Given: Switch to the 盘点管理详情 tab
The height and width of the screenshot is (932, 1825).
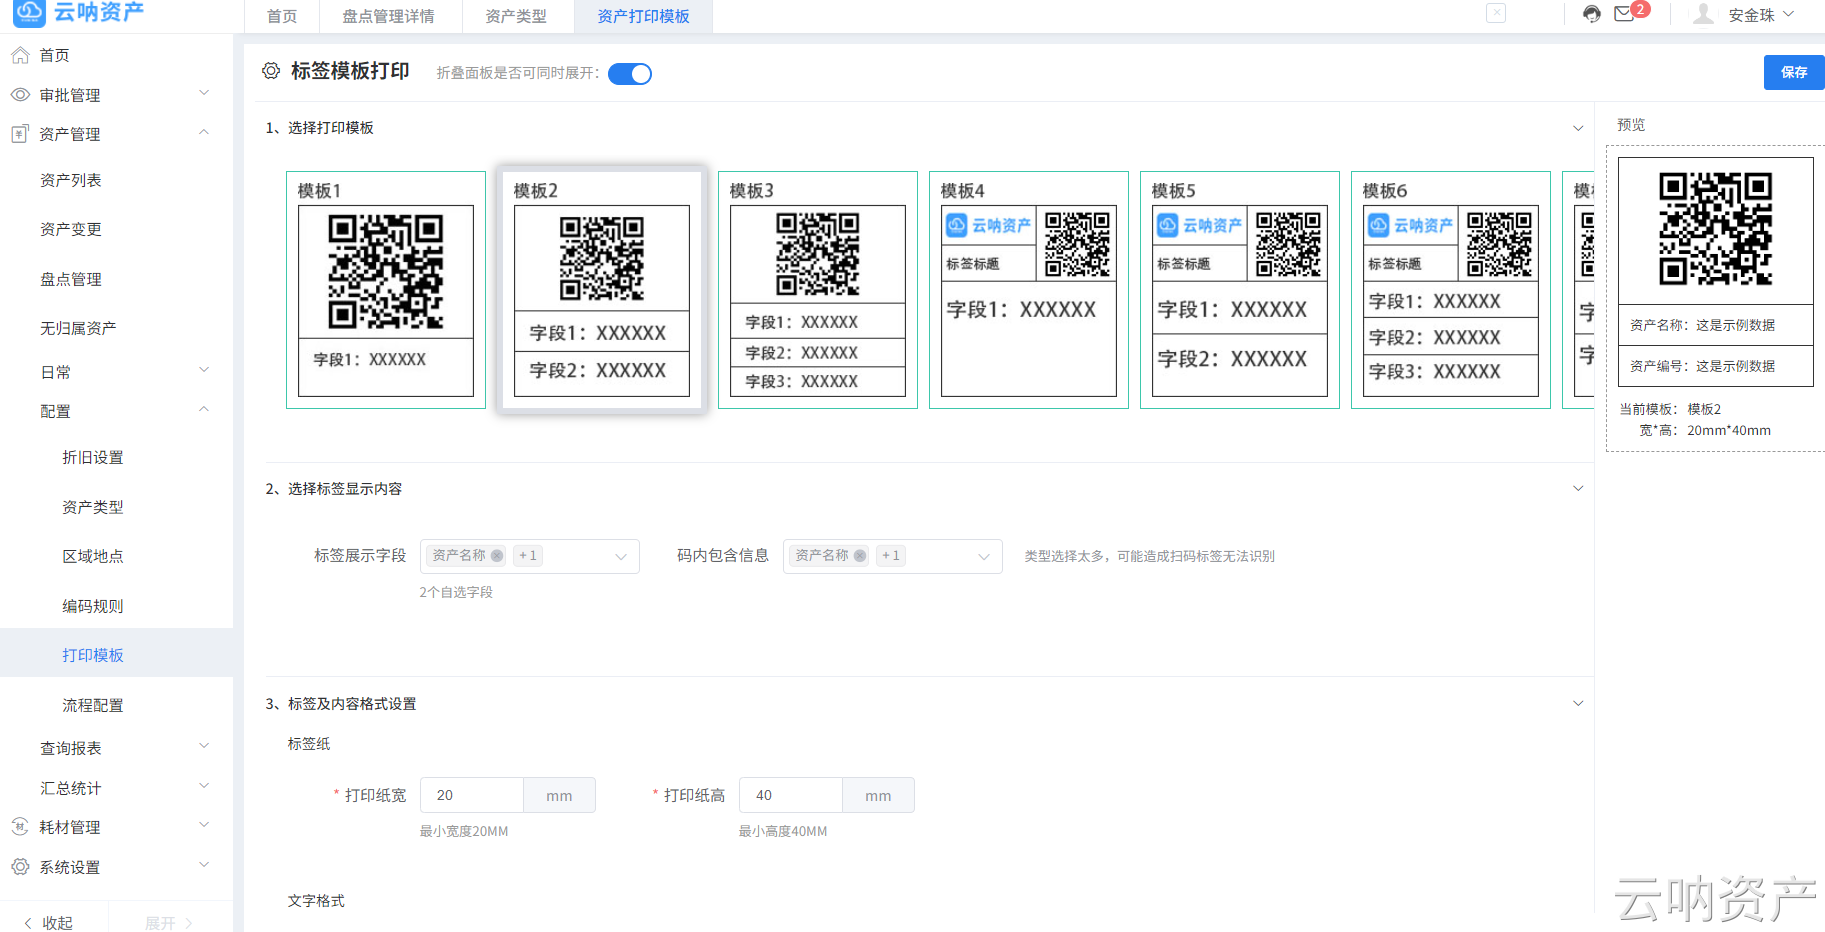Looking at the screenshot, I should (x=388, y=16).
